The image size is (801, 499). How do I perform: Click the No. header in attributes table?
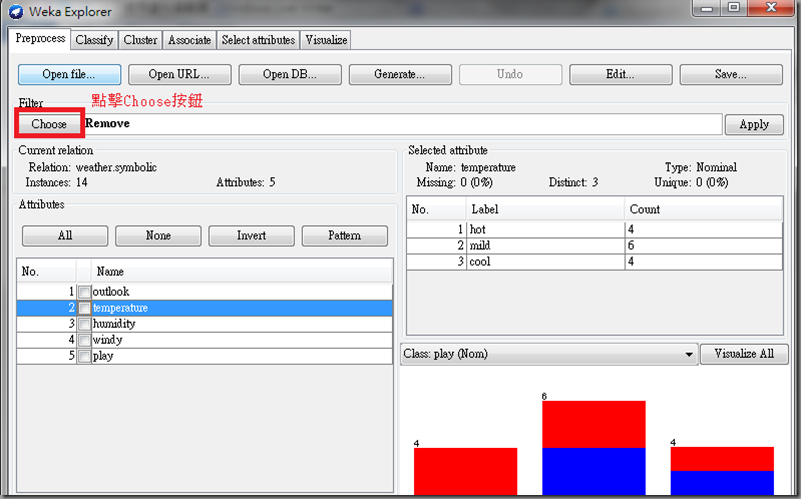coord(46,271)
